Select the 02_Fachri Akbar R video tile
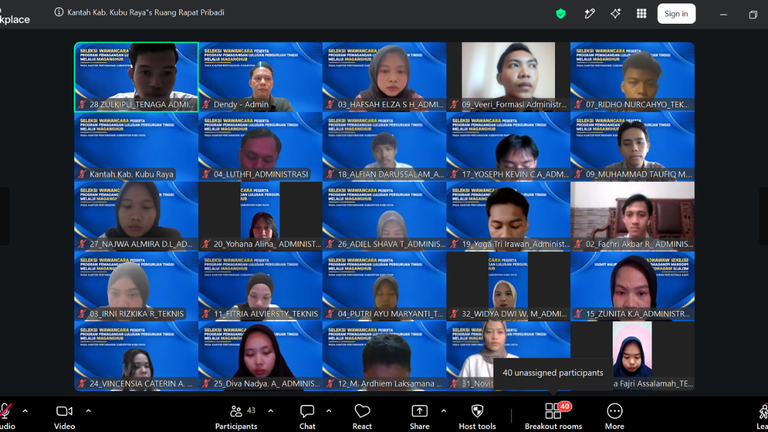The width and height of the screenshot is (768, 432). pos(632,216)
